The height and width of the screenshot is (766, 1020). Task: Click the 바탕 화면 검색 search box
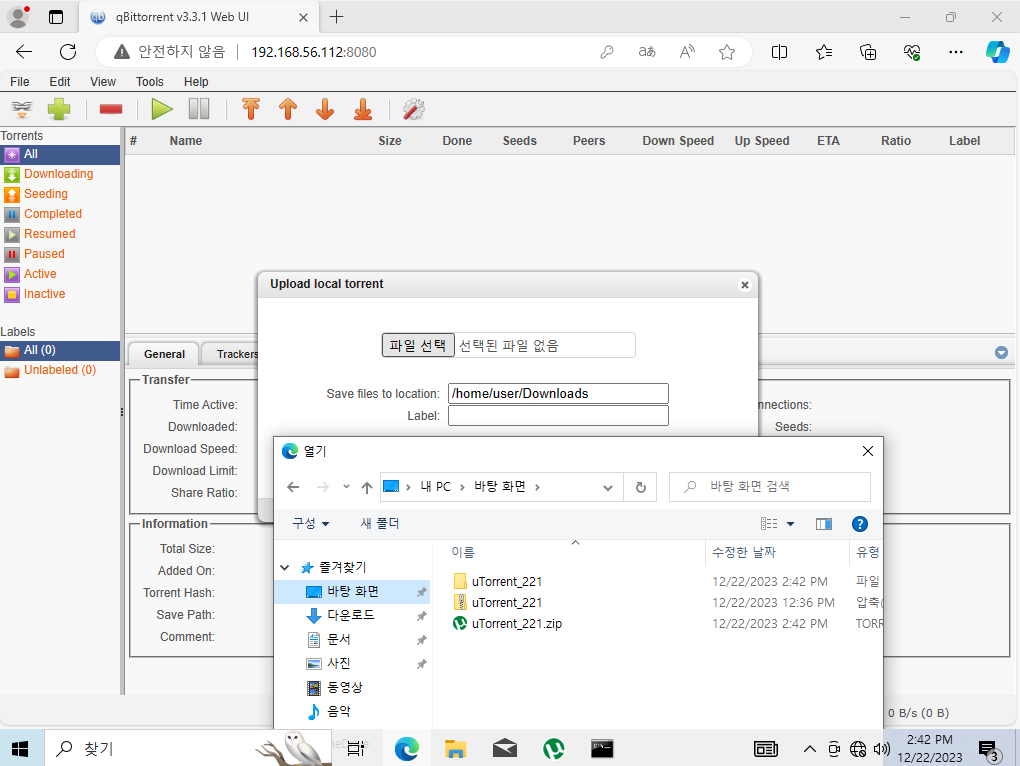point(770,486)
